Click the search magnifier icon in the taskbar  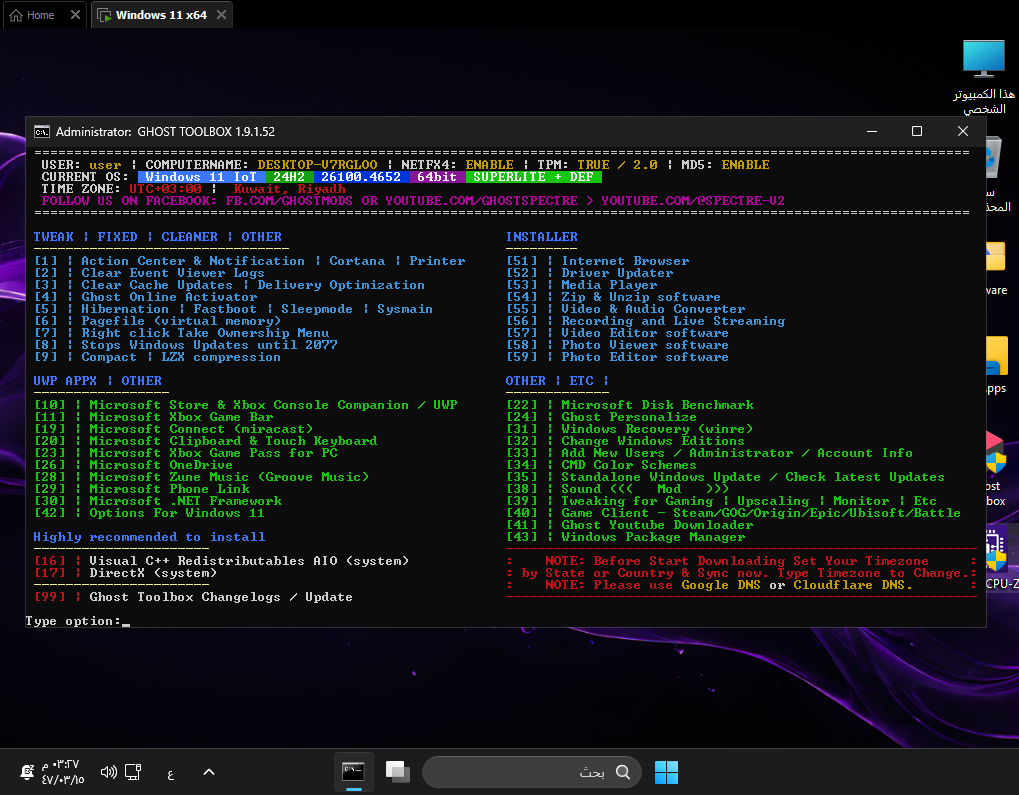(x=623, y=772)
